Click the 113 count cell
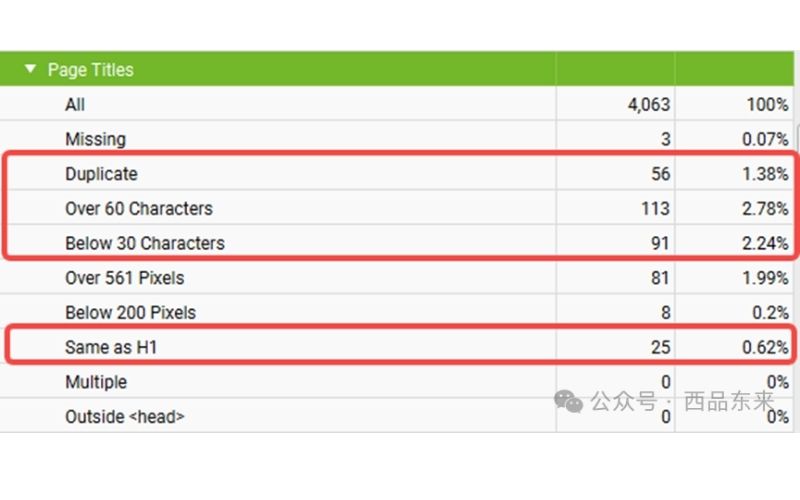The width and height of the screenshot is (800, 500). pos(655,208)
